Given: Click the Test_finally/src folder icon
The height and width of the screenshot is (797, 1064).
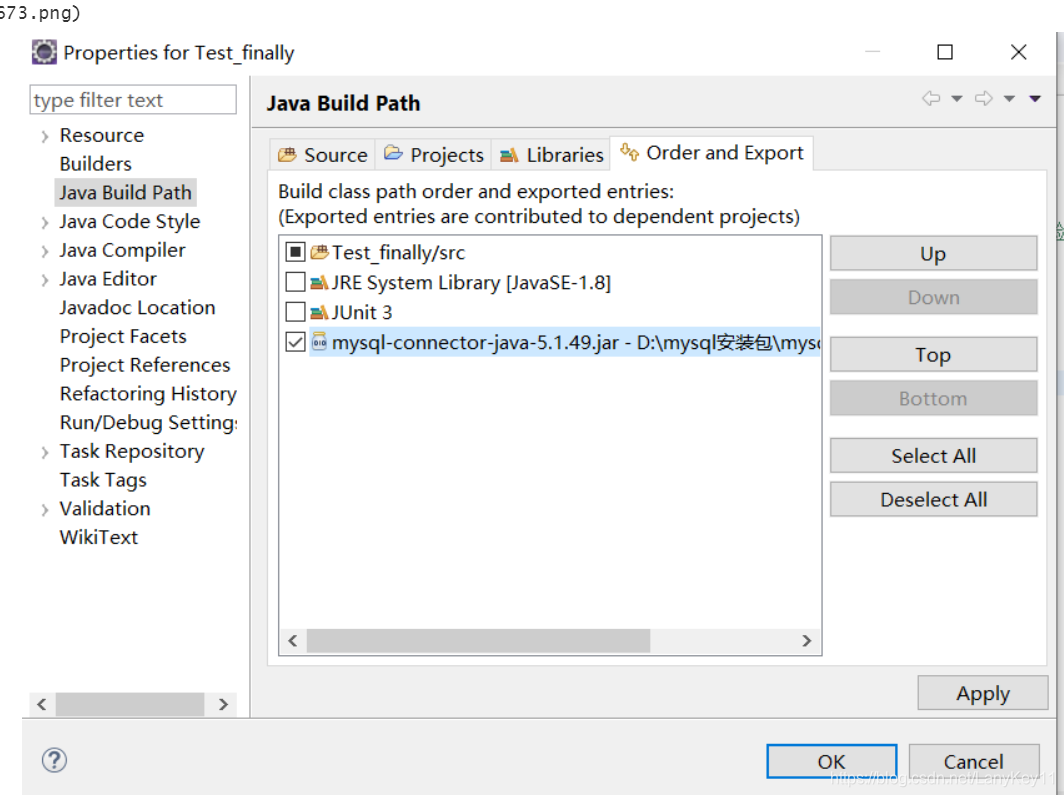Looking at the screenshot, I should pyautogui.click(x=320, y=252).
